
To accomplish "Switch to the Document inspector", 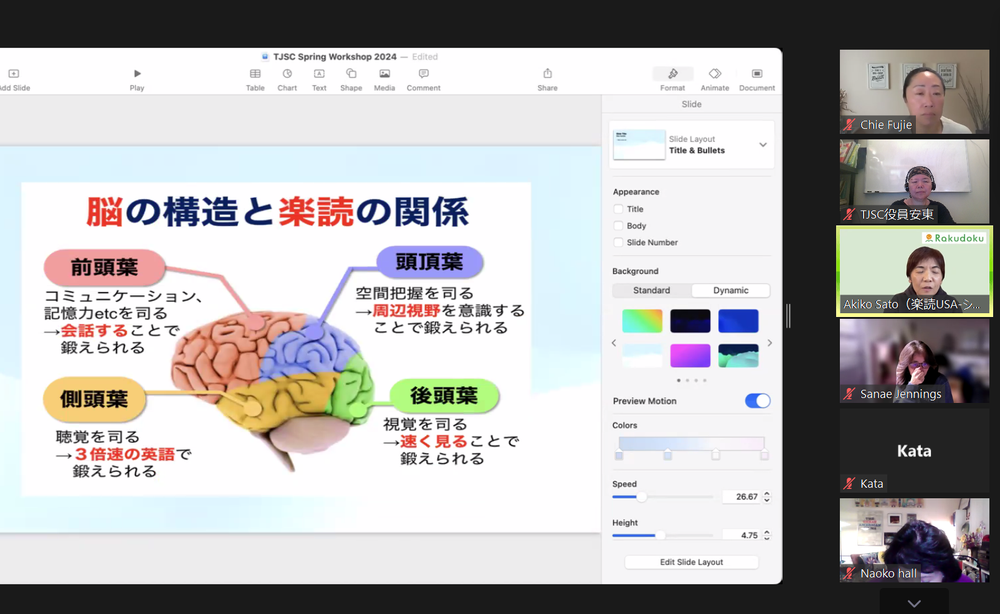I will (757, 74).
